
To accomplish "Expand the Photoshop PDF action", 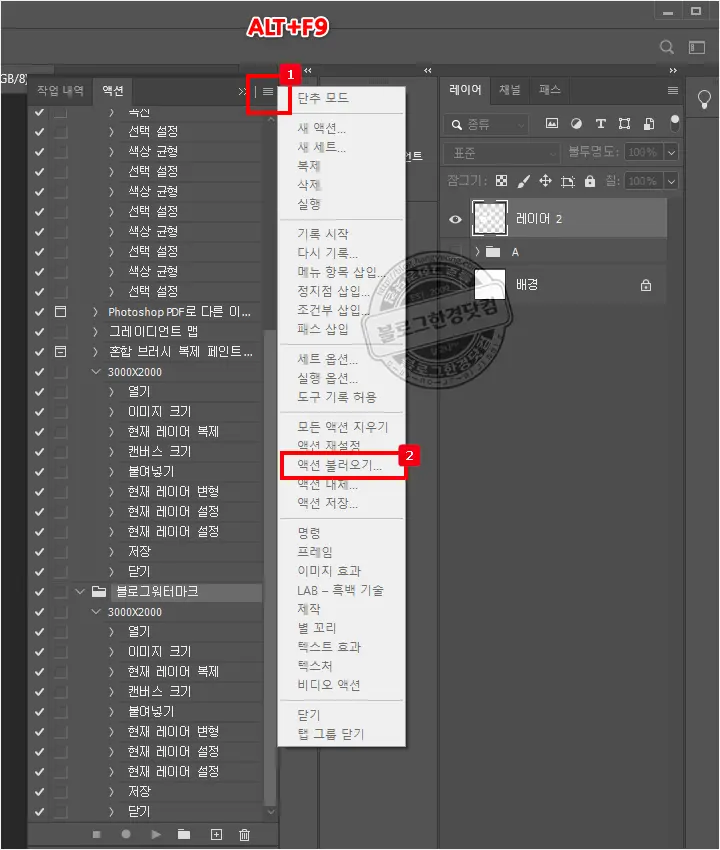I will [95, 312].
